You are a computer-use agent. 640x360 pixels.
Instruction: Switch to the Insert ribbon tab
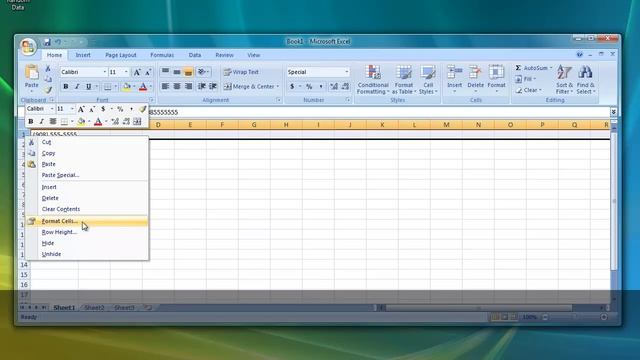(83, 55)
